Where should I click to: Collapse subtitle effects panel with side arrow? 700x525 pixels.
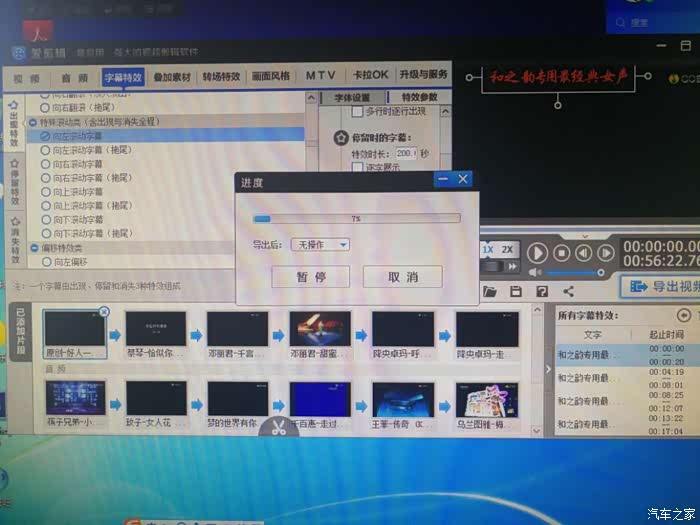(x=549, y=369)
